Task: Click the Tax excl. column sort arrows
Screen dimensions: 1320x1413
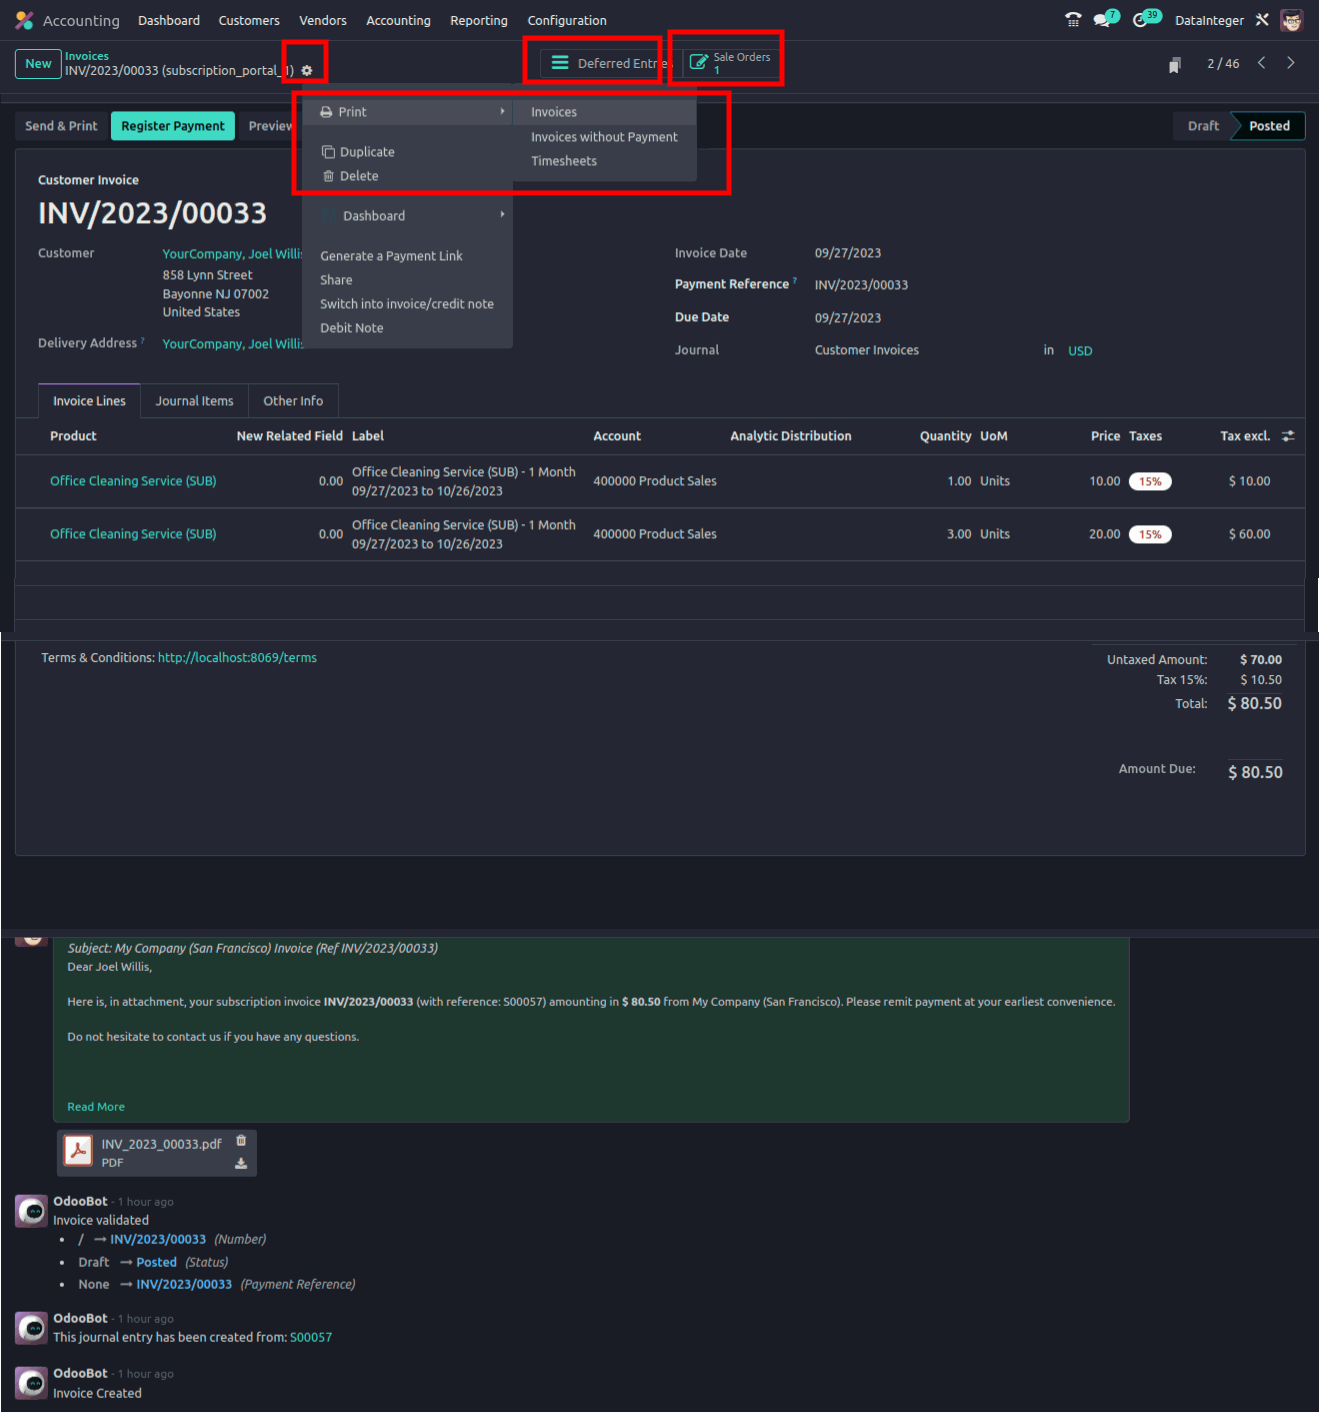Action: point(1288,435)
